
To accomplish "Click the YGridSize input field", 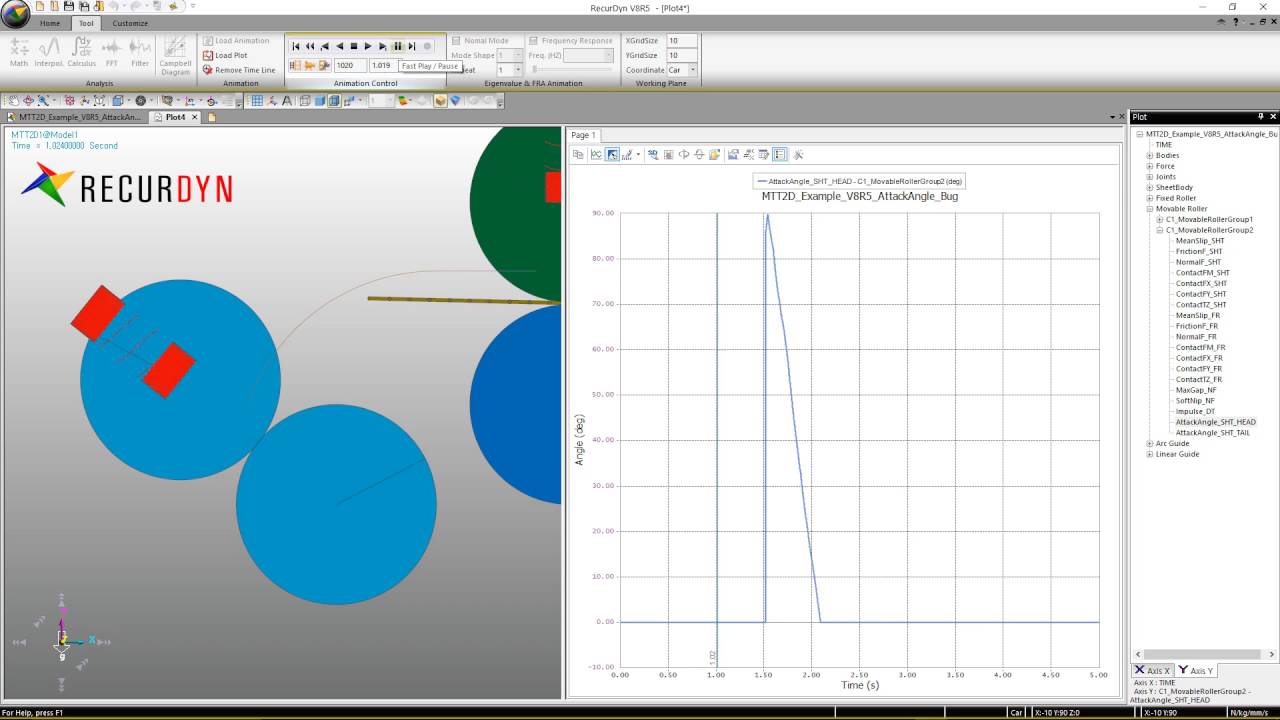I will [x=681, y=55].
